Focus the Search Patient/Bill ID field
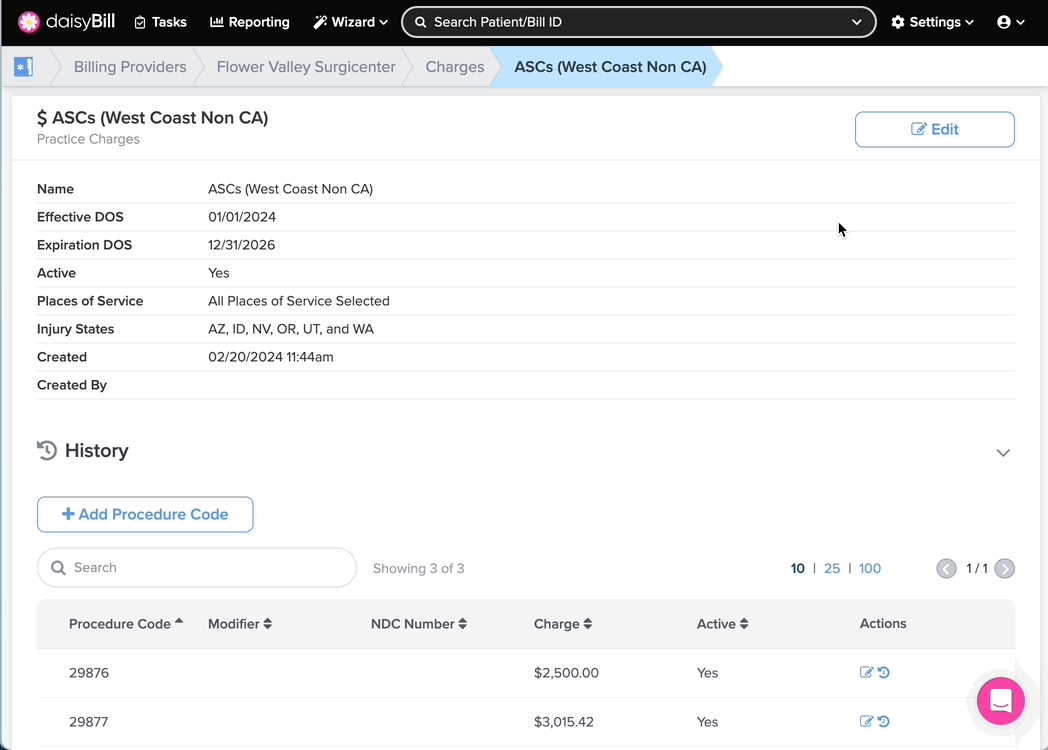Viewport: 1048px width, 750px height. (x=638, y=22)
